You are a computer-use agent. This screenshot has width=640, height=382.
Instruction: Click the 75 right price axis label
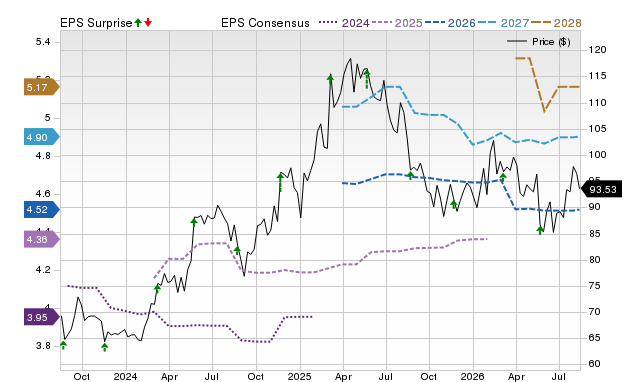(594, 286)
